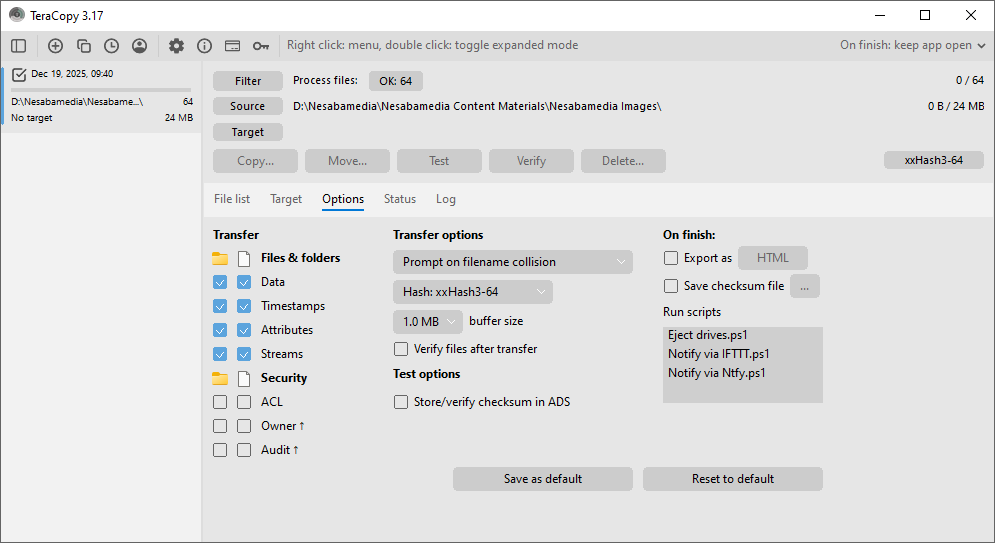
Task: Open the Log tab
Action: tap(446, 199)
